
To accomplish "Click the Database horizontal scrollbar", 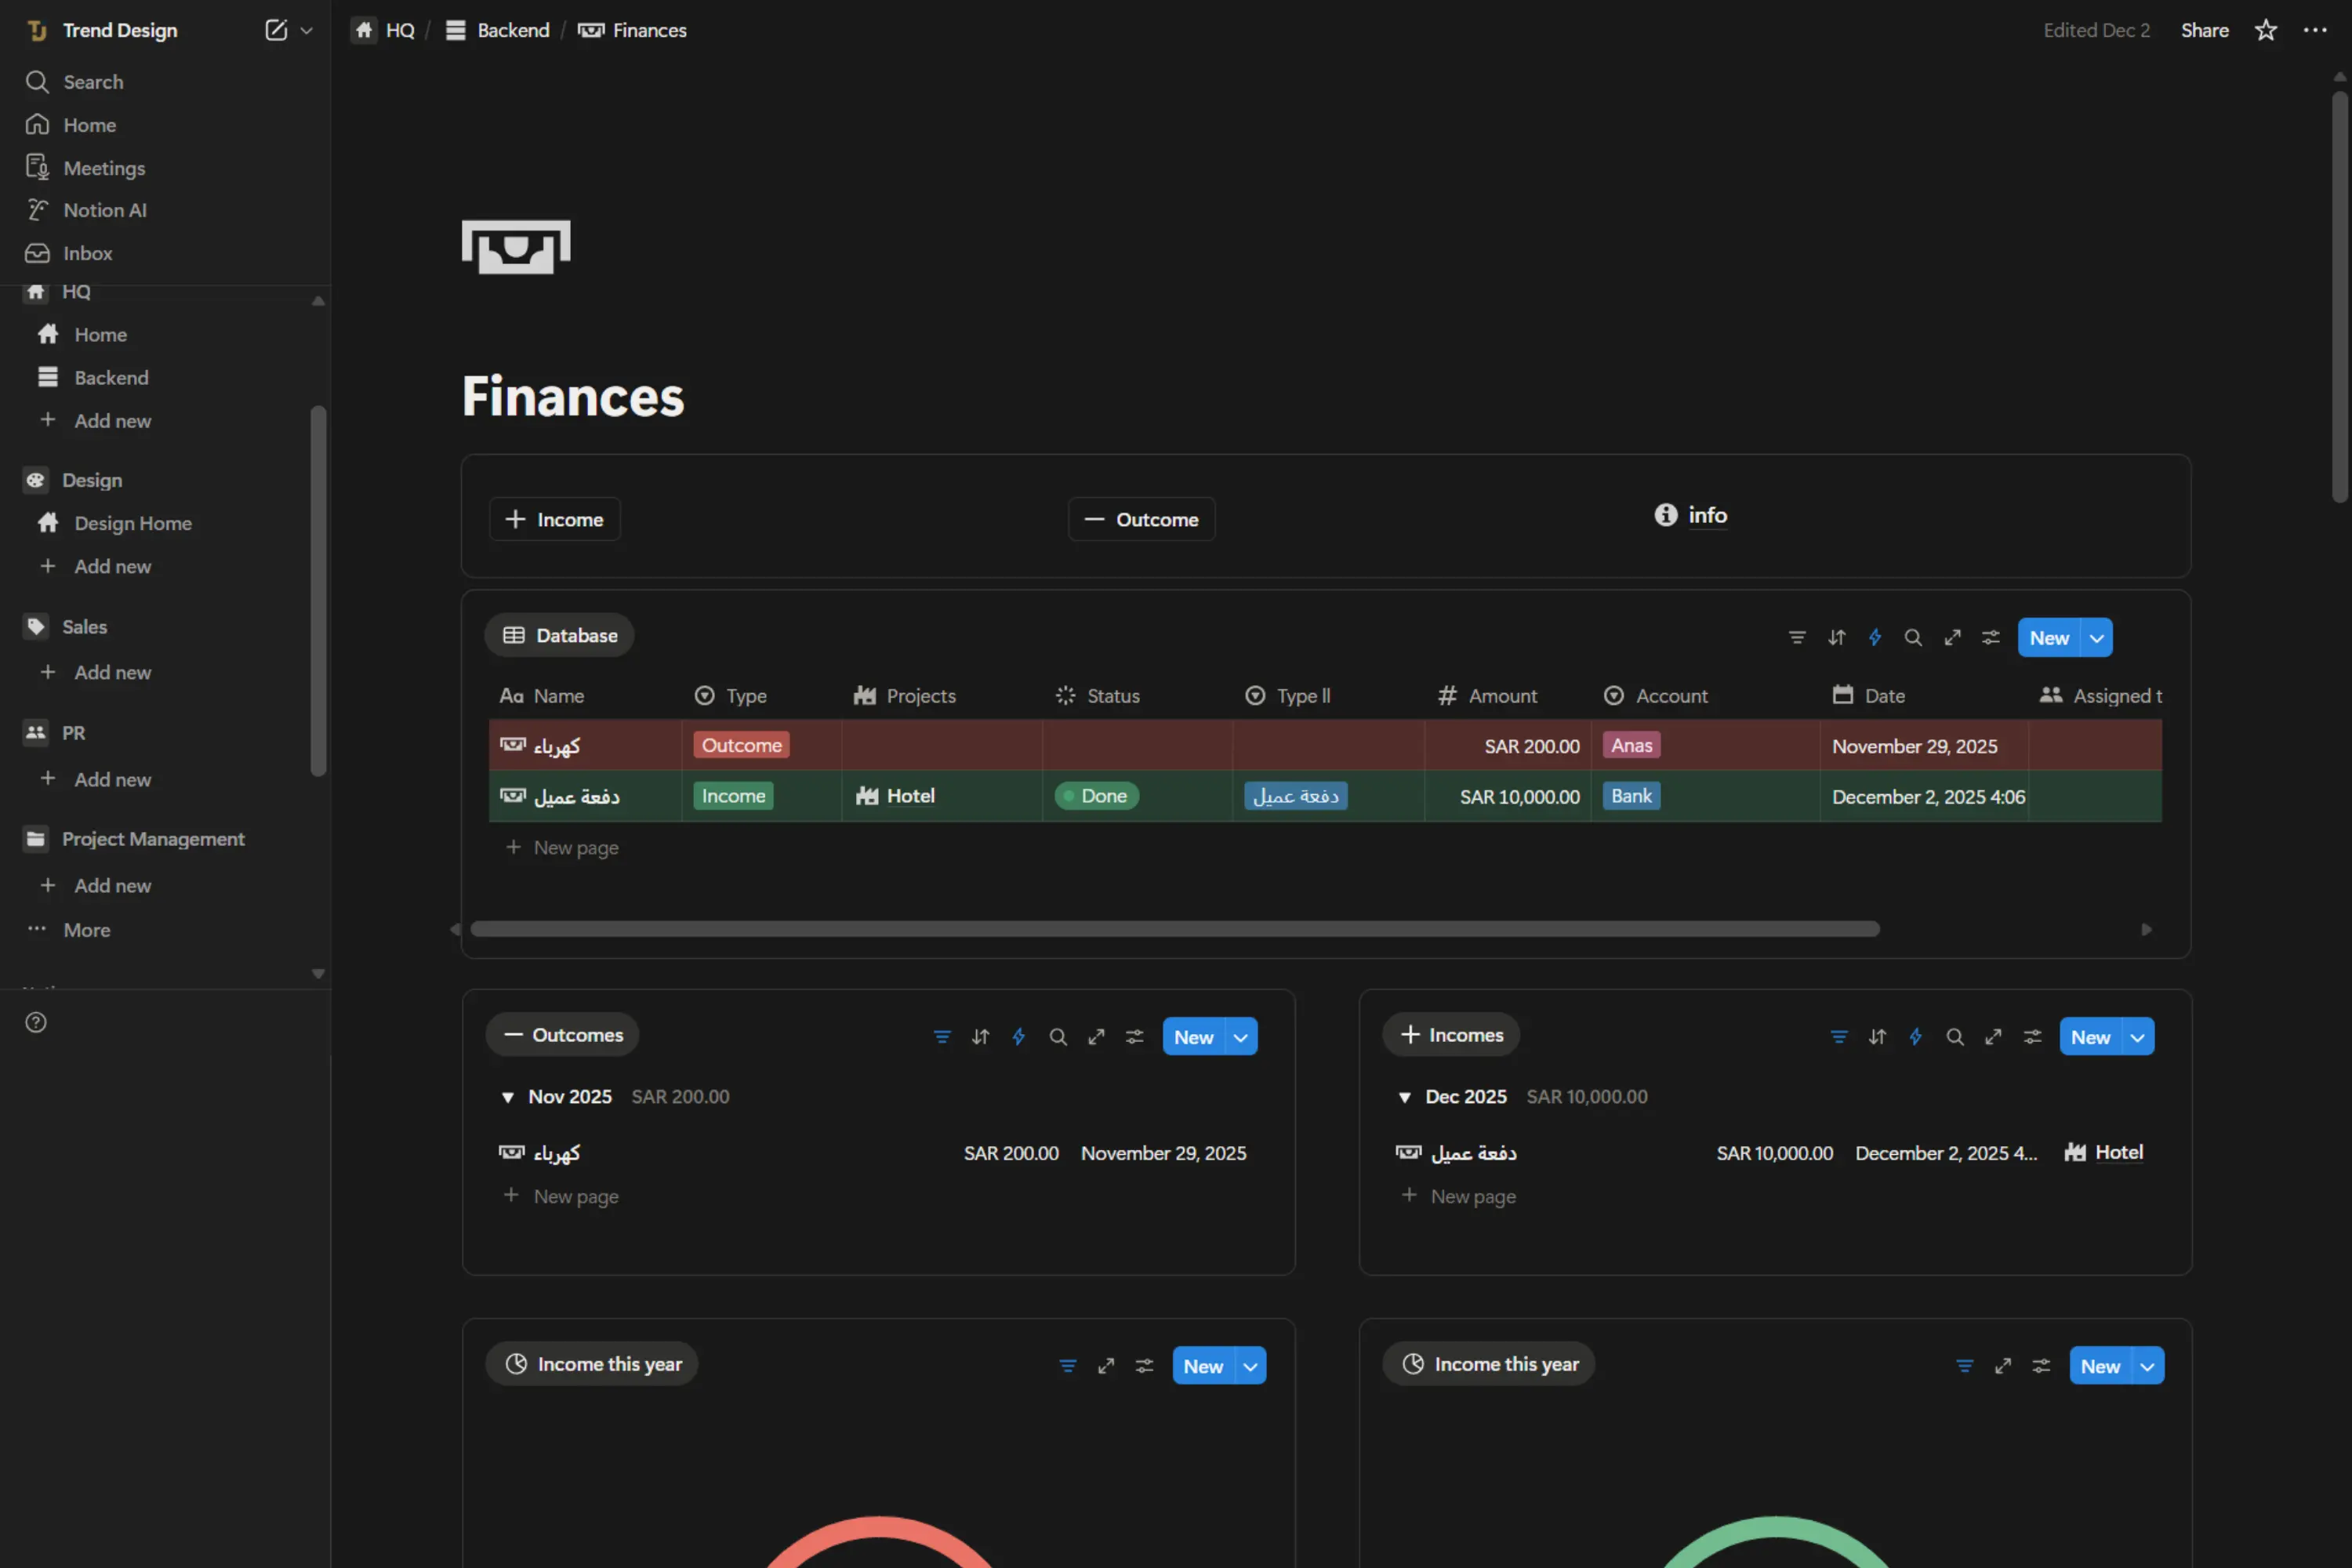I will coord(1174,929).
